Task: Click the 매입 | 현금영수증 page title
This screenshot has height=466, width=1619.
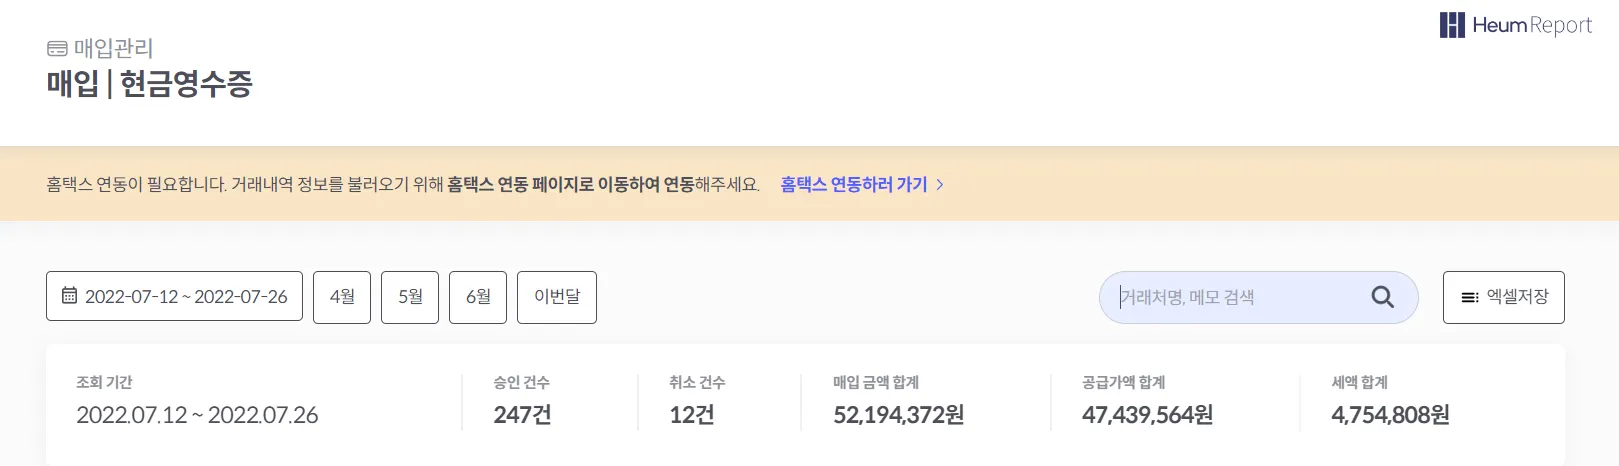Action: click(x=150, y=84)
